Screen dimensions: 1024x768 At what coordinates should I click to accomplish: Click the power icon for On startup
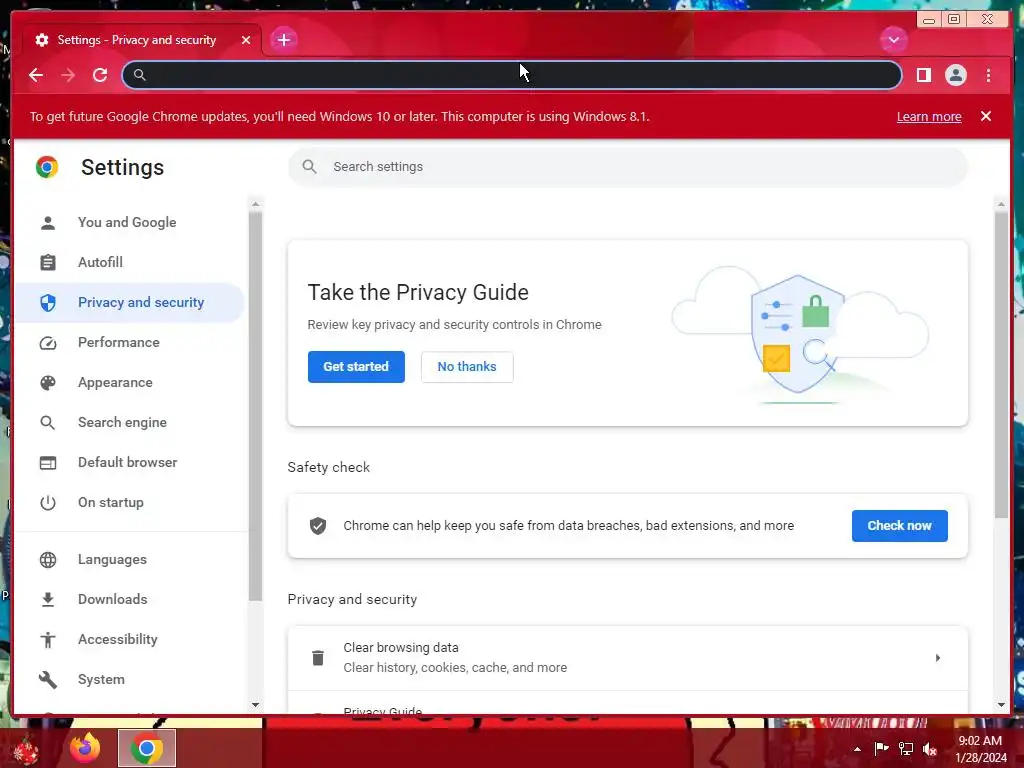coord(48,503)
